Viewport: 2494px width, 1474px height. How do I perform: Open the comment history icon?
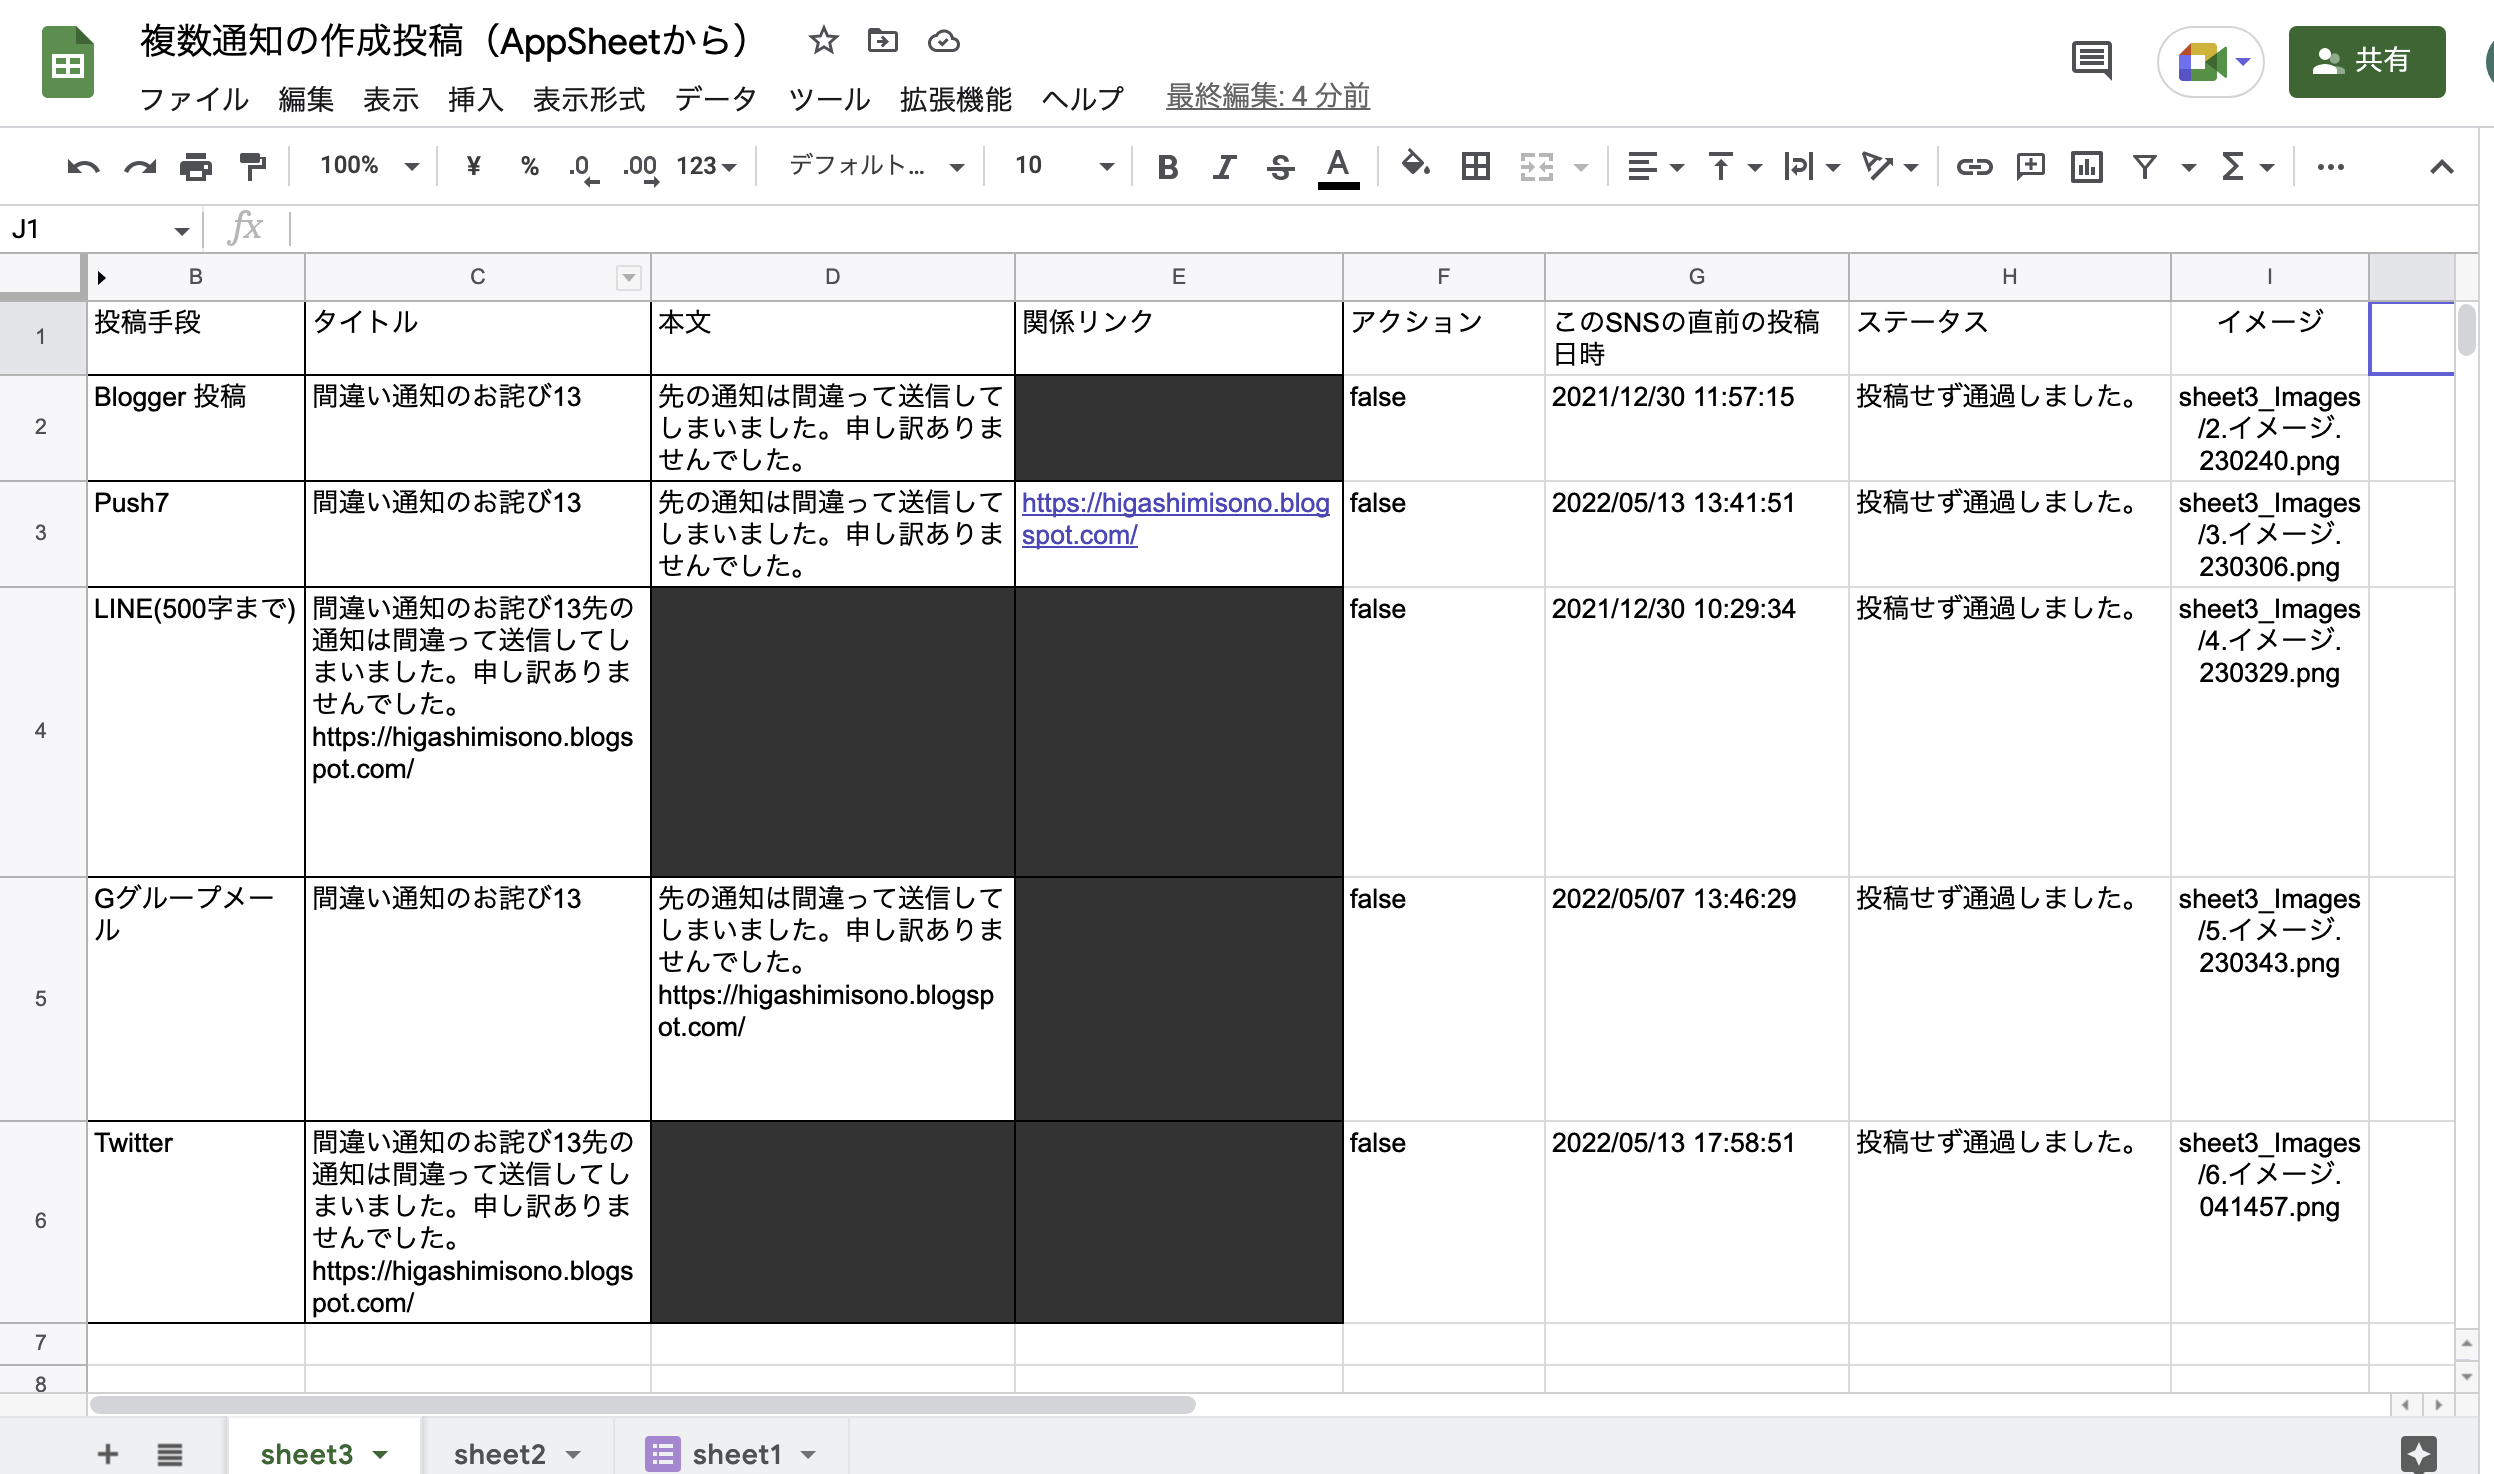click(x=2091, y=61)
